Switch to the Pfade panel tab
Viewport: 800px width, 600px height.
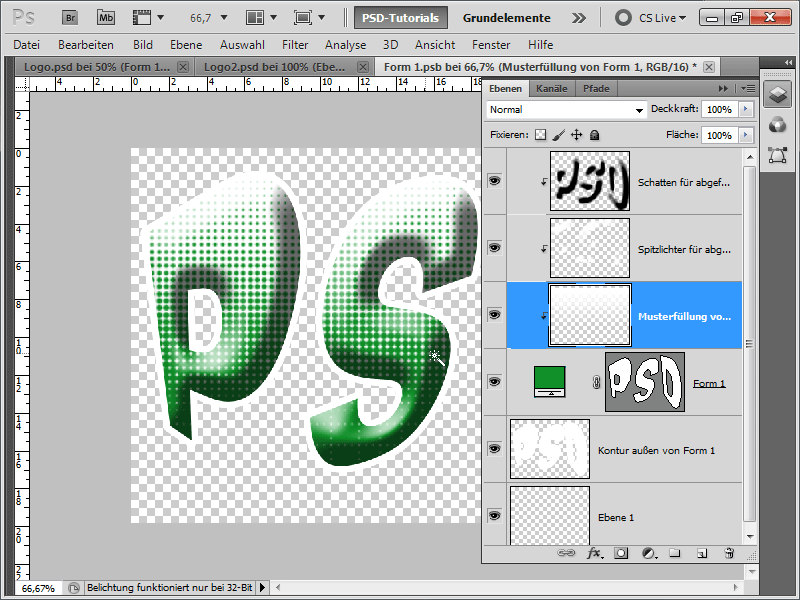tap(596, 89)
